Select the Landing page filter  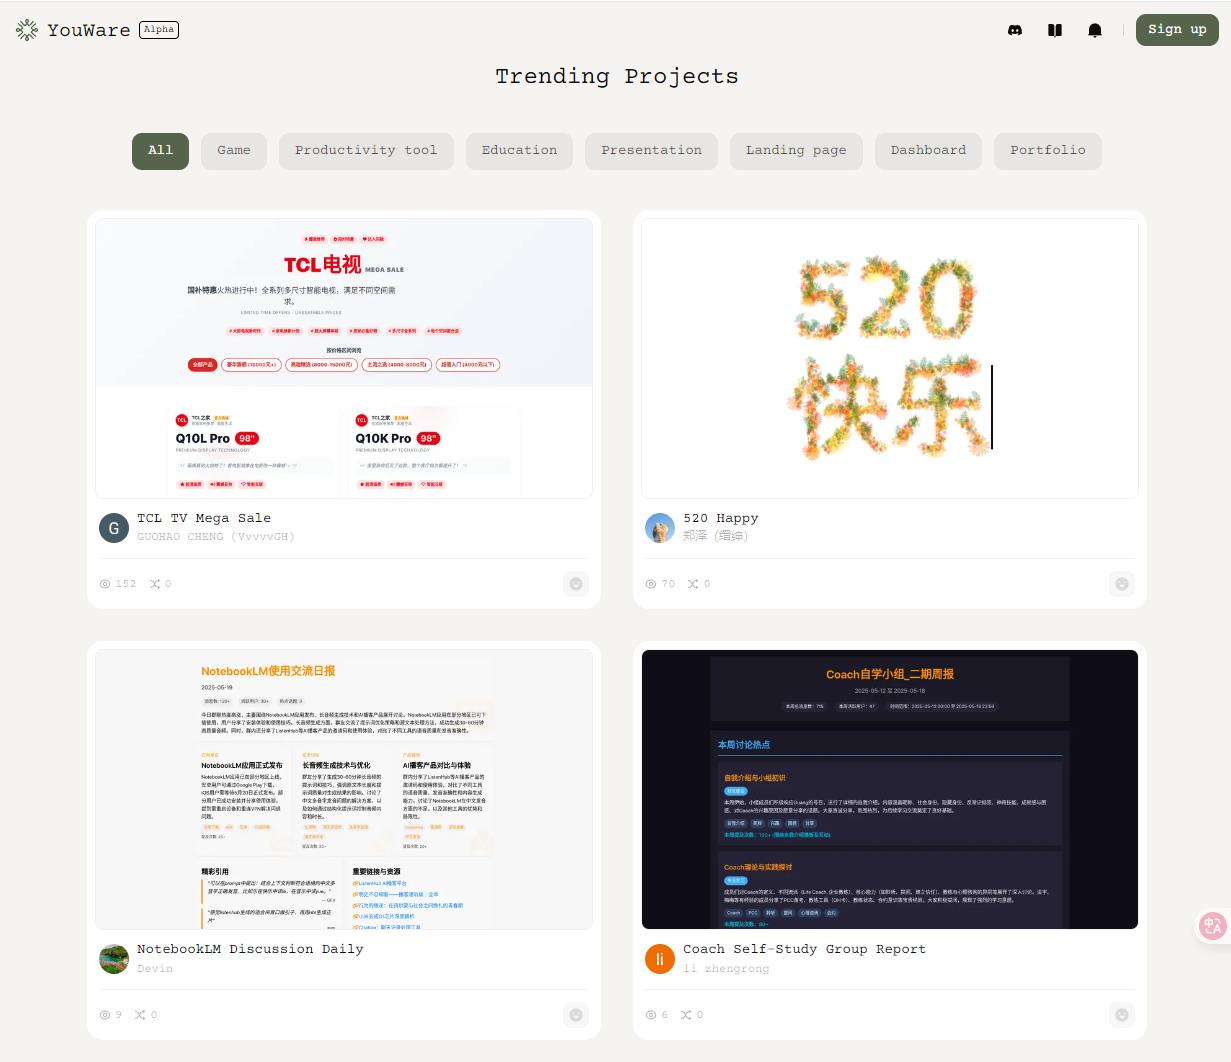coord(796,151)
